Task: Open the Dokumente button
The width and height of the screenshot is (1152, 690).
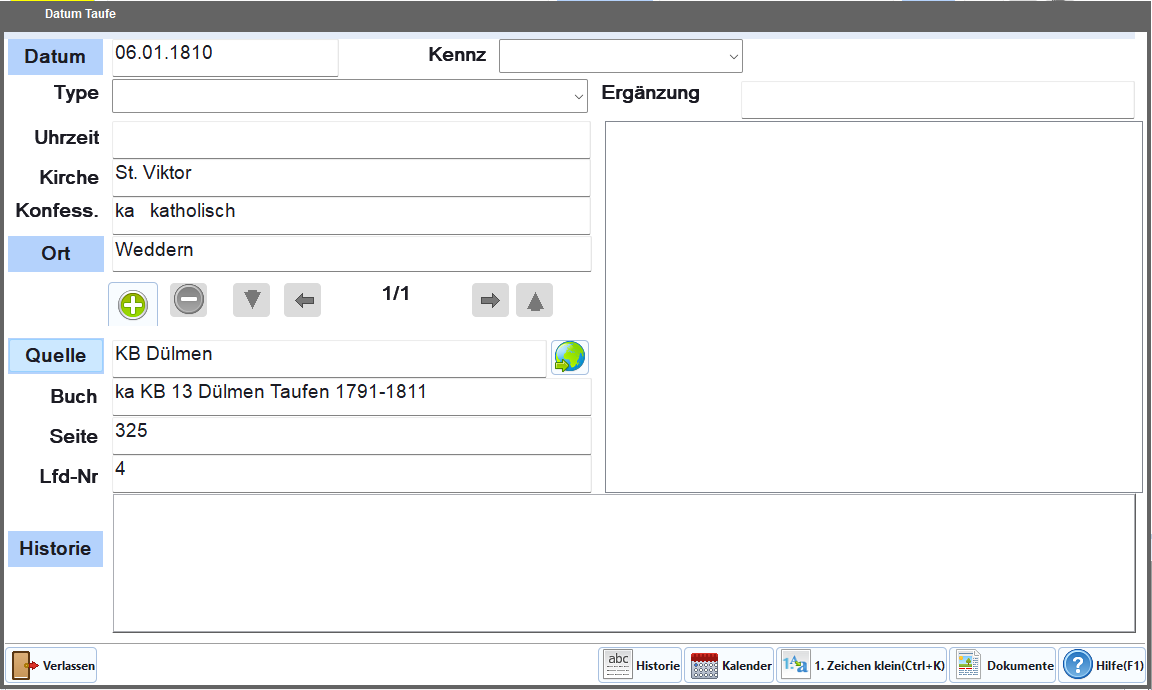Action: coord(1003,665)
